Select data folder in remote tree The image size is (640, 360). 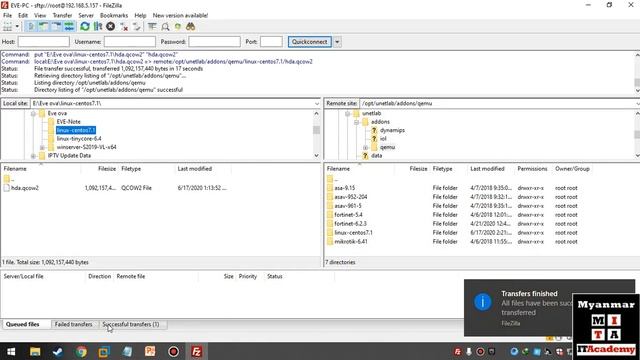coord(376,156)
